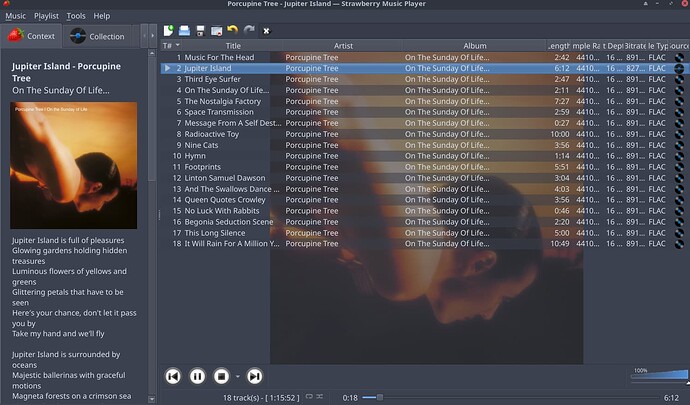Select track "Music For The Head"
This screenshot has height=405, width=690.
(219, 57)
